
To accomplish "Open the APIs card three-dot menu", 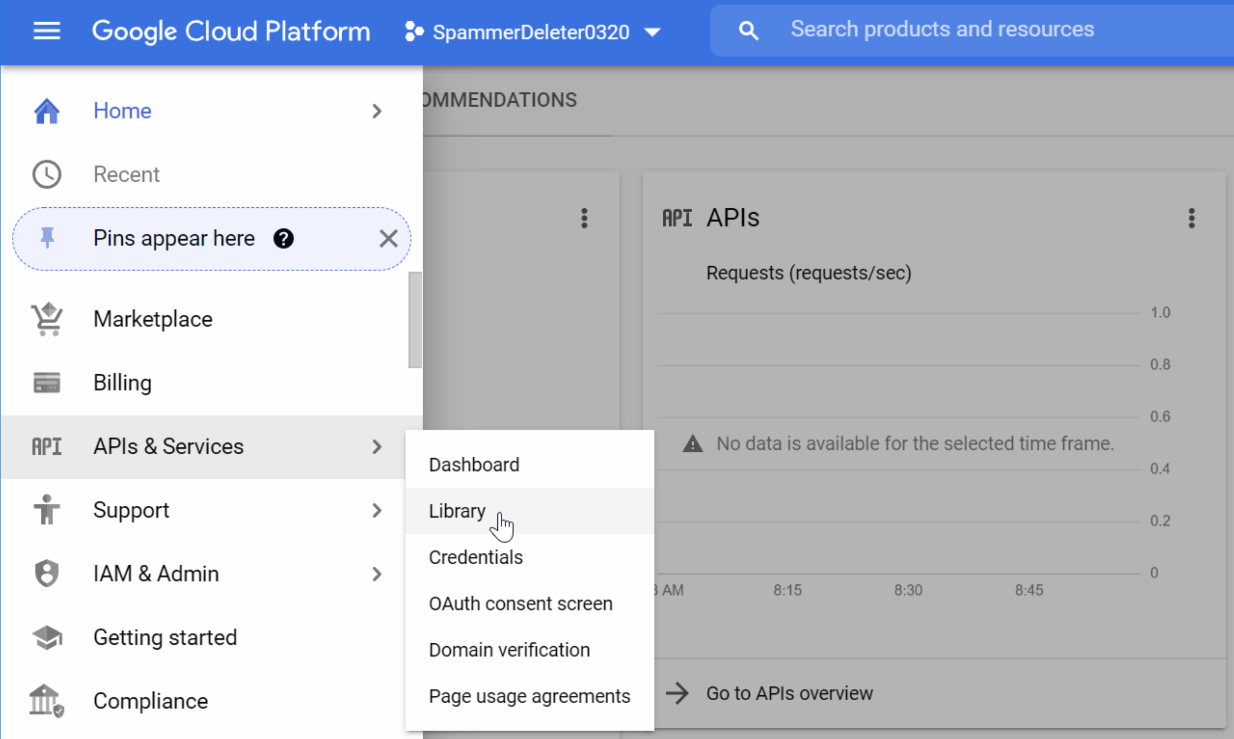I will pos(1191,218).
